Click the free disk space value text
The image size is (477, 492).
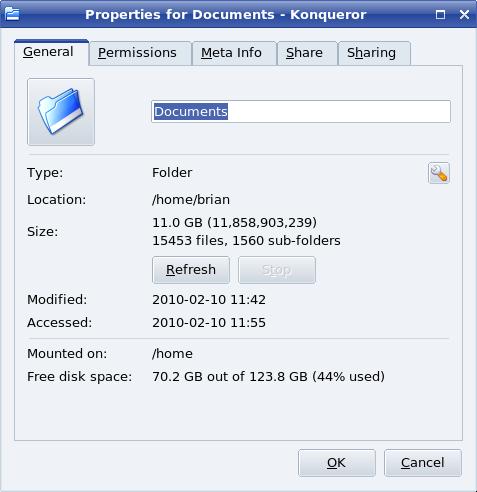click(x=268, y=377)
